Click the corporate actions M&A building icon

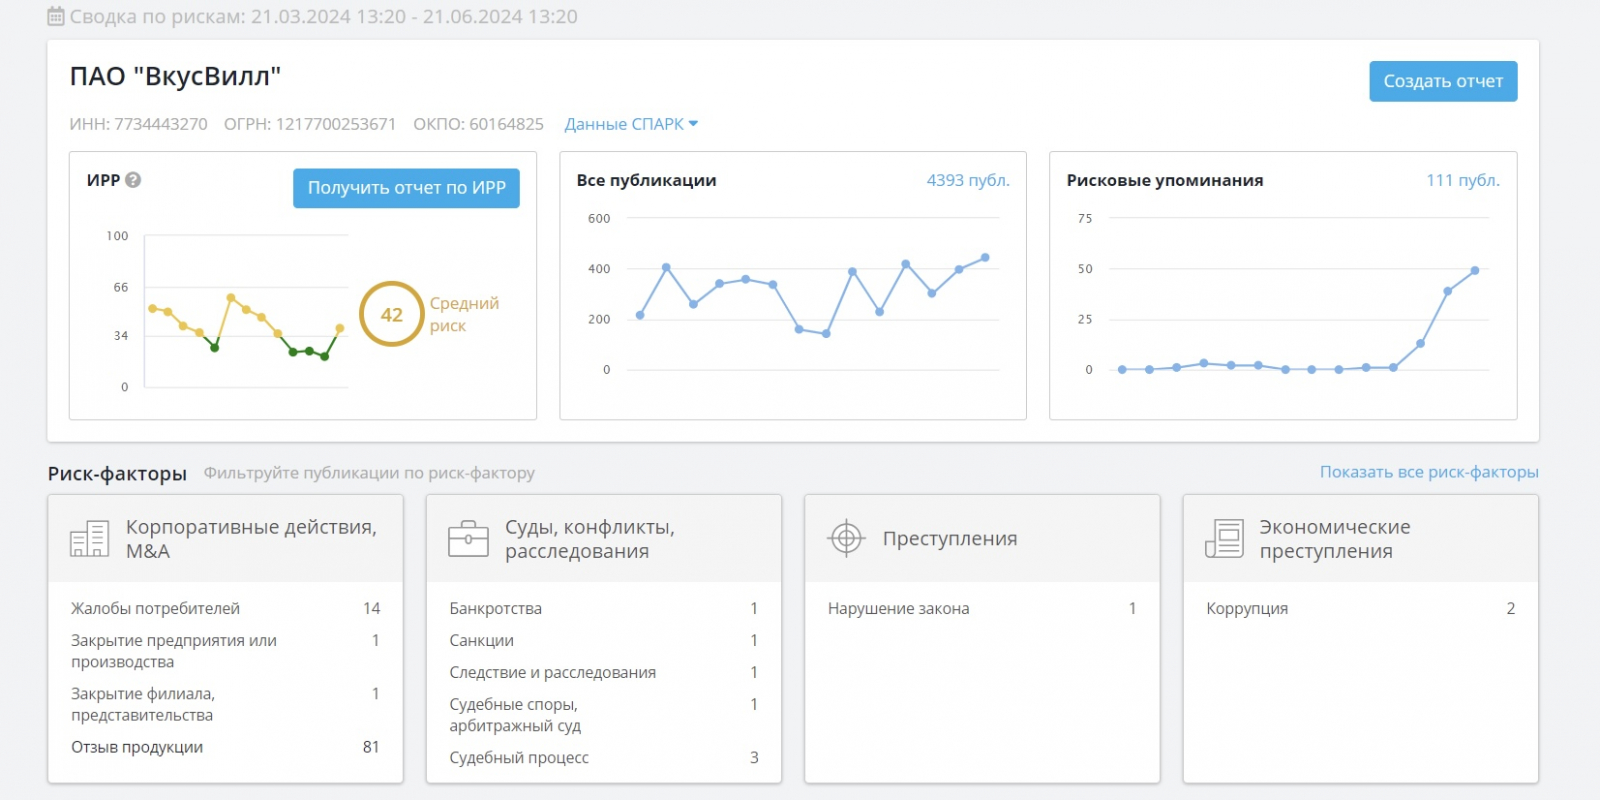pos(89,539)
